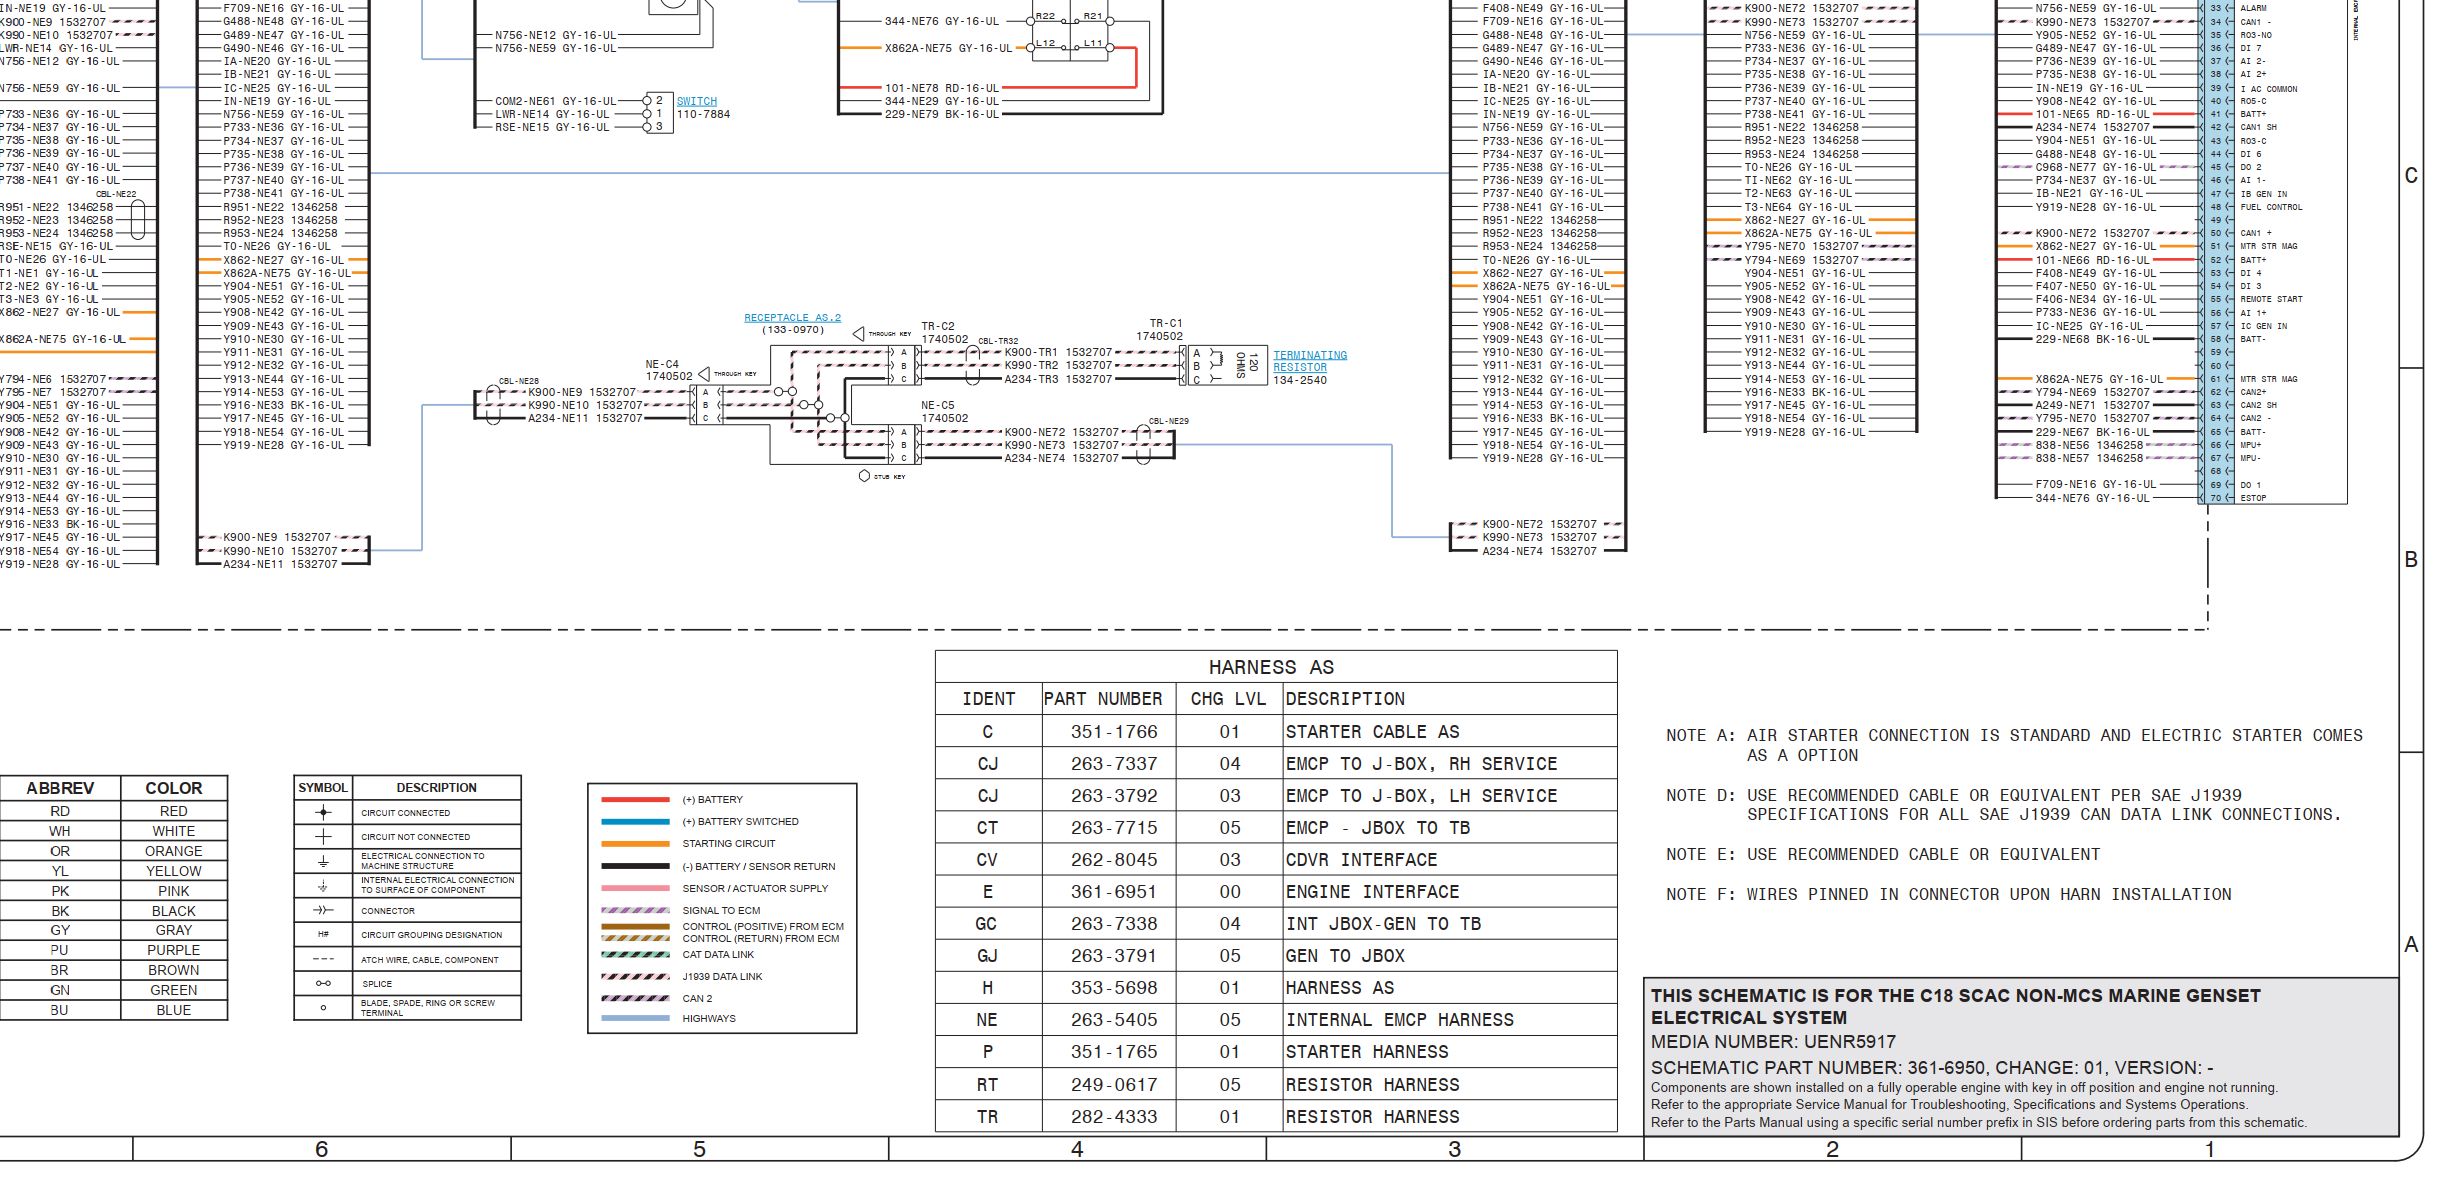The height and width of the screenshot is (1182, 2460).
Task: Click the J1939 DATA LINK striped swatch
Action: pos(635,977)
